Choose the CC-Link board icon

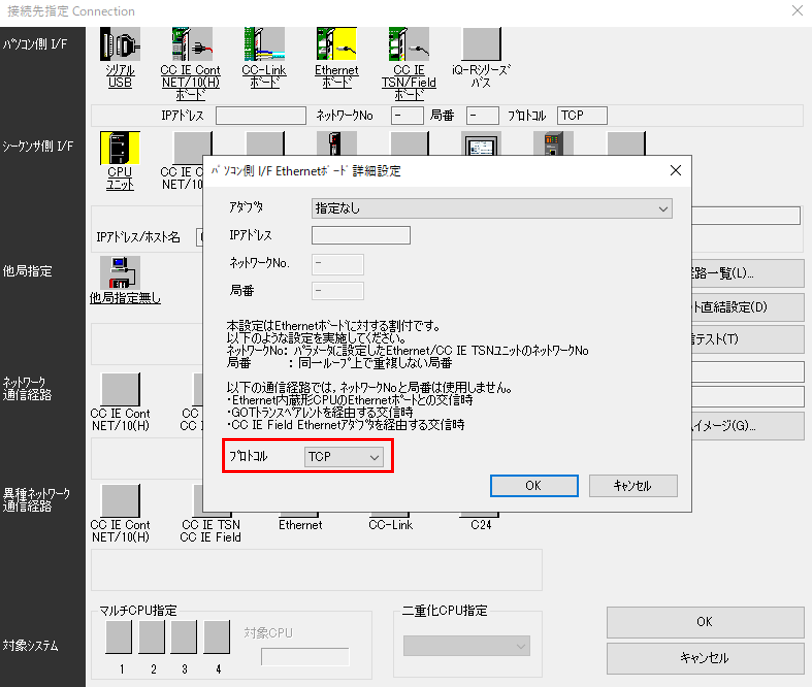[265, 45]
